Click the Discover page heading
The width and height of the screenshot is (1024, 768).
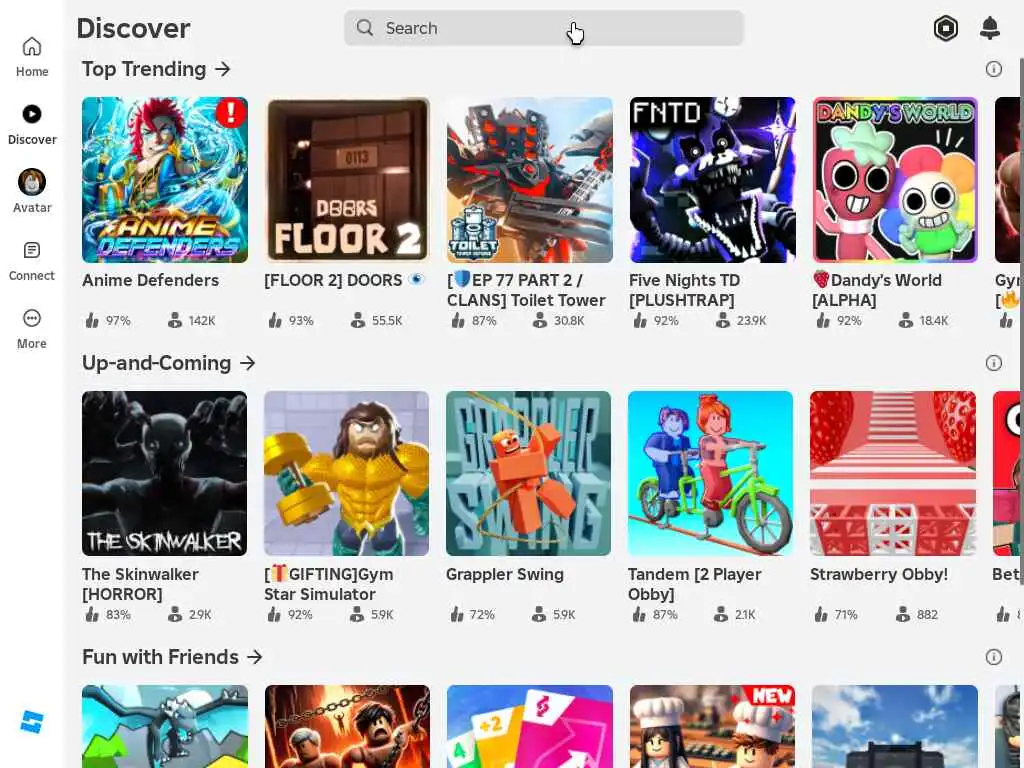coord(133,28)
